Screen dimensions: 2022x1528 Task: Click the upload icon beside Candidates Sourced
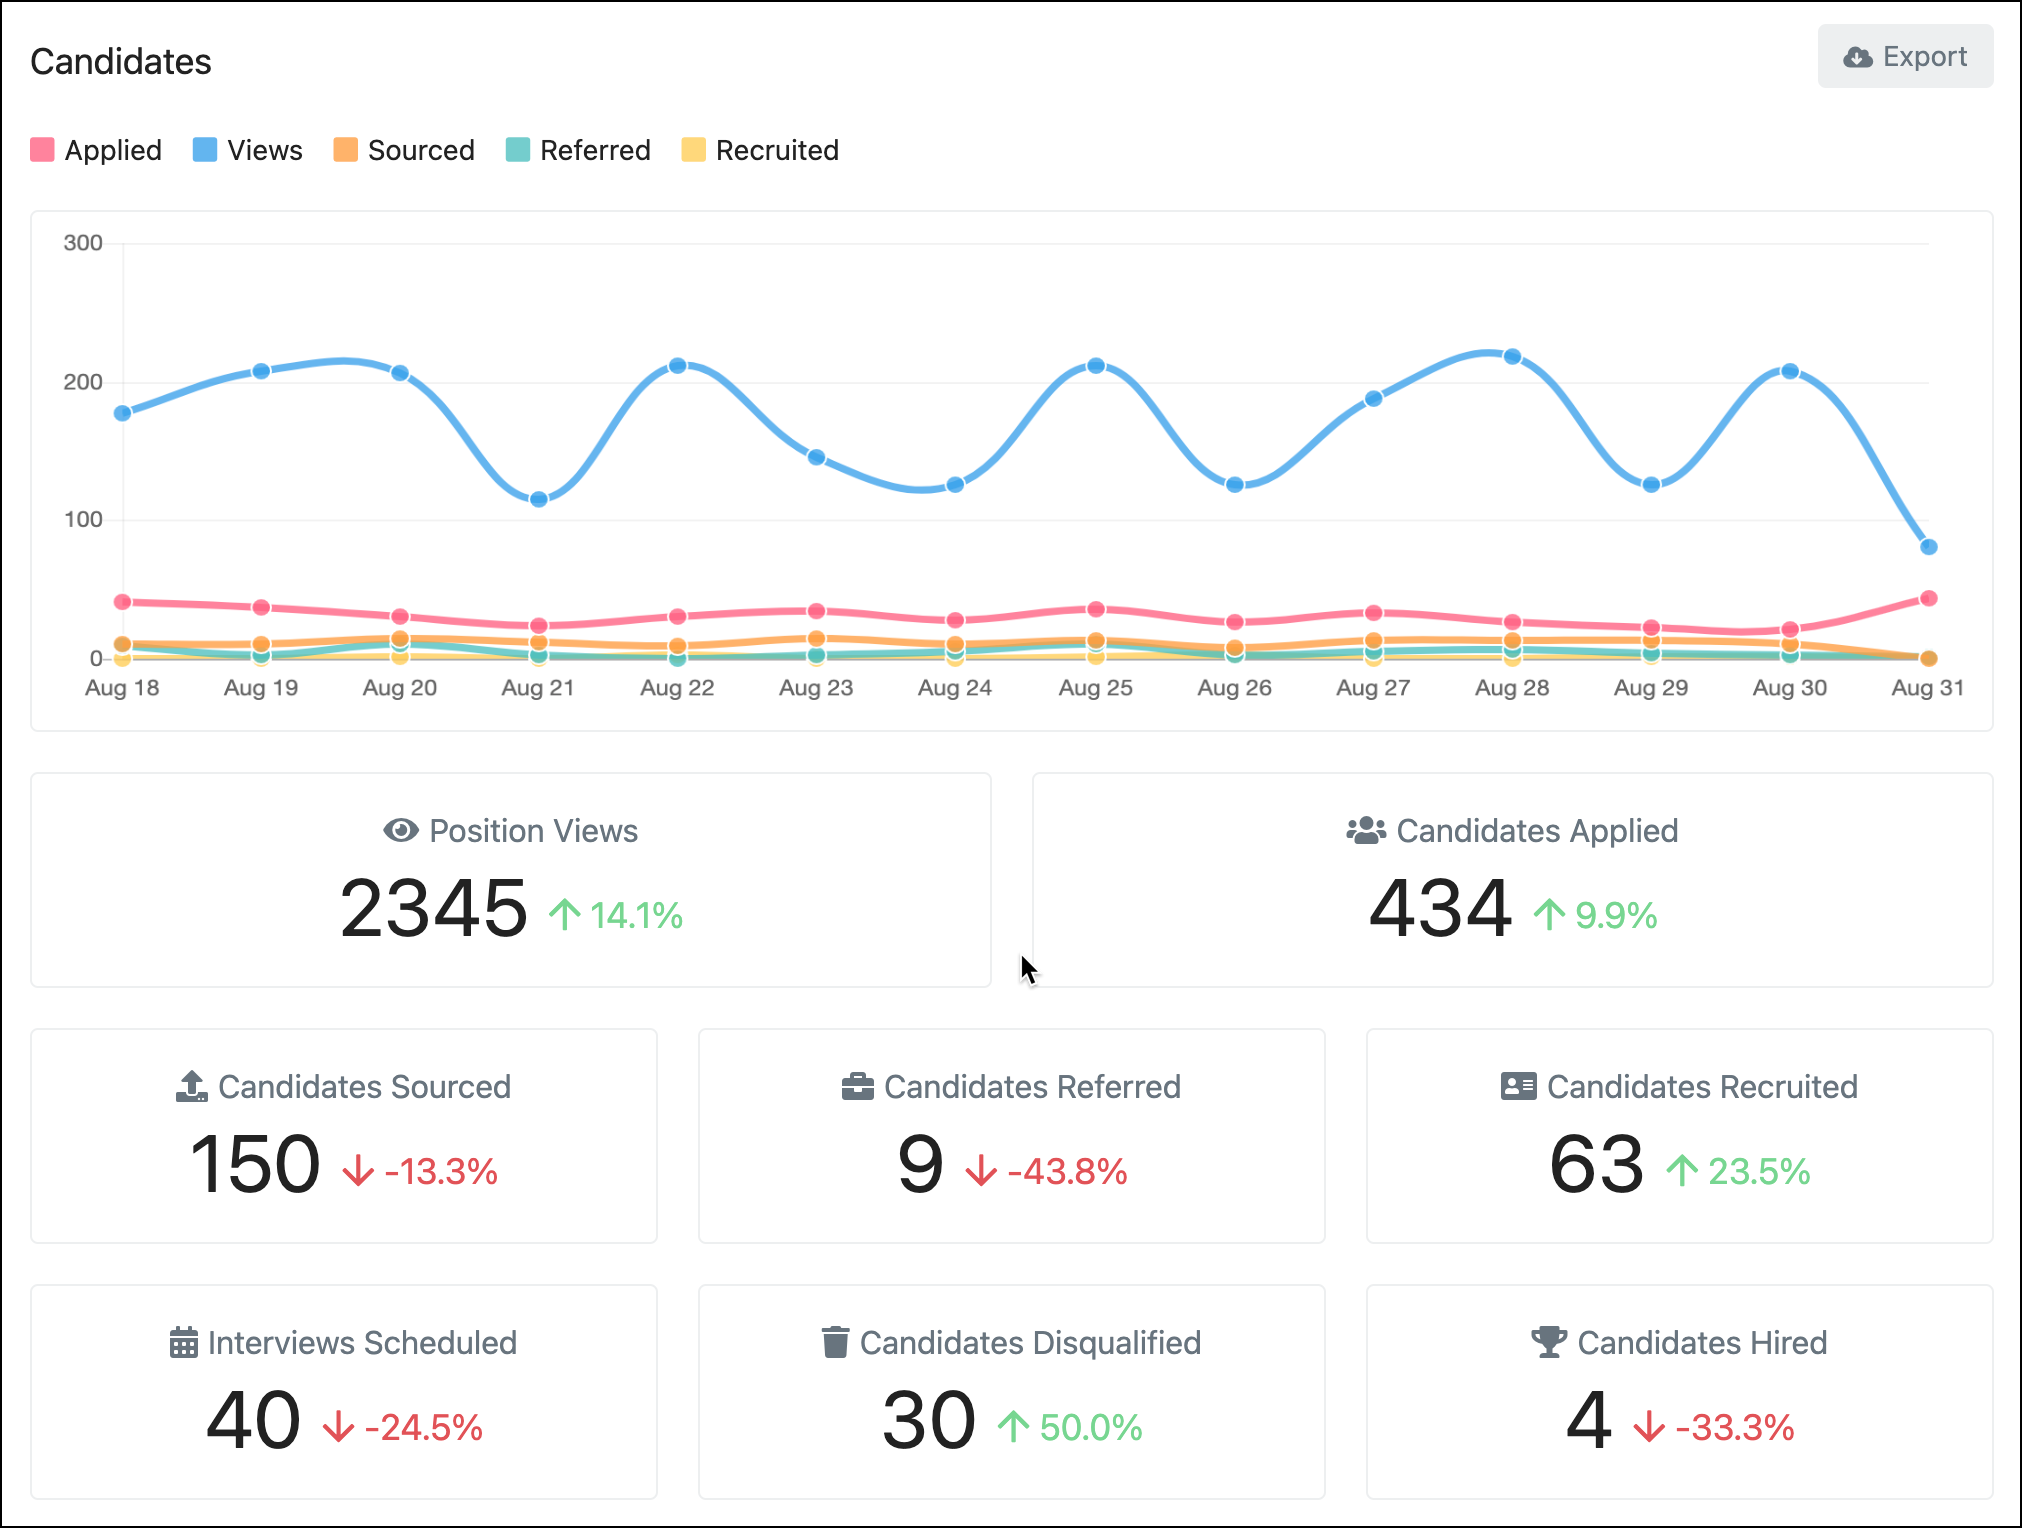[x=191, y=1086]
